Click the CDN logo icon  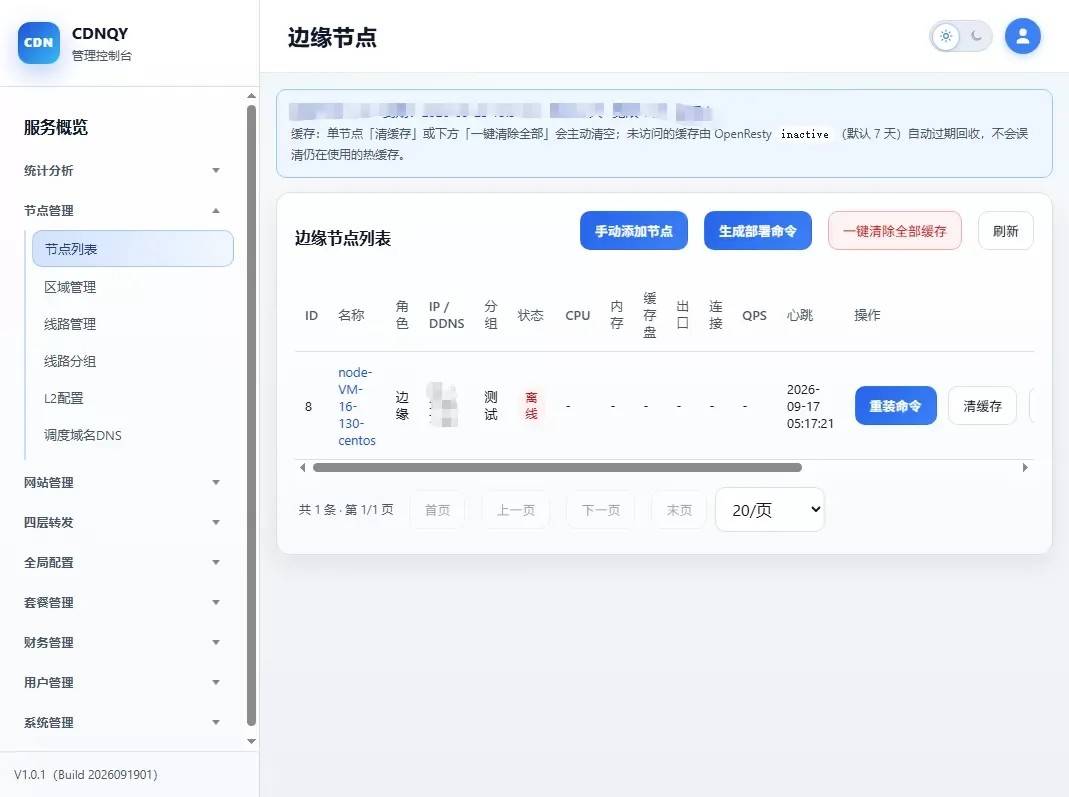point(39,43)
